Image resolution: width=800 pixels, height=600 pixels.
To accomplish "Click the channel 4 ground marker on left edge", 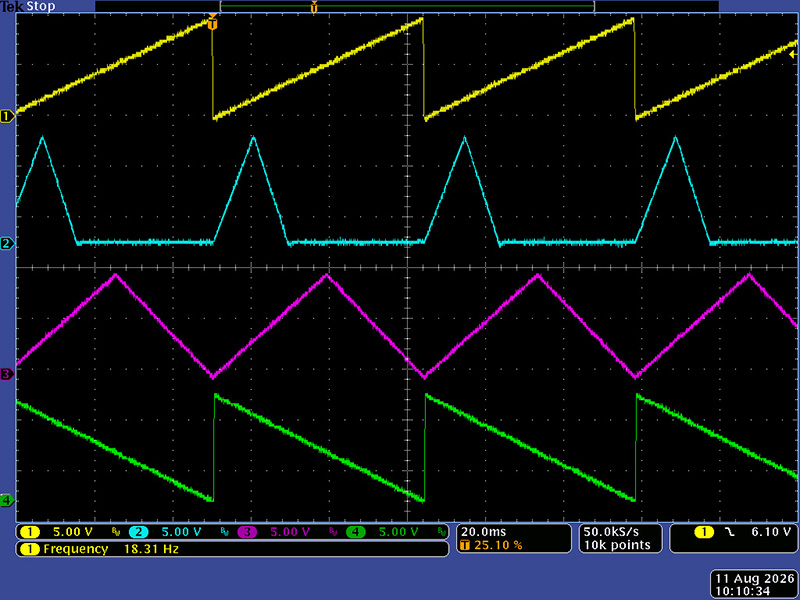I will tap(7, 500).
